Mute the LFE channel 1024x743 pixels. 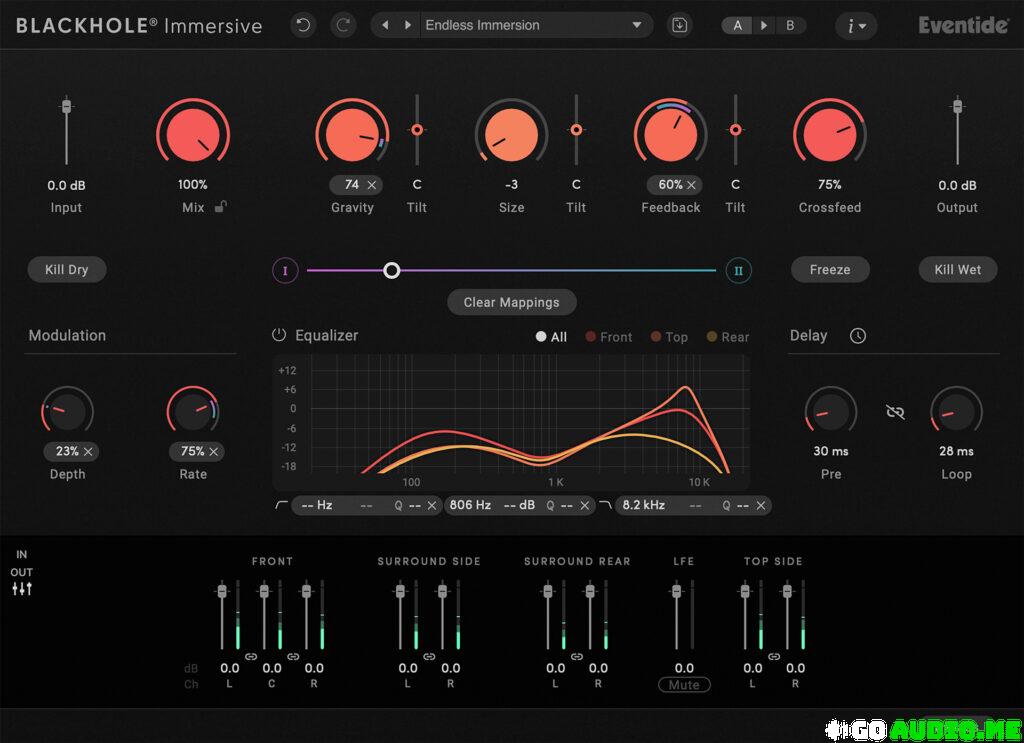click(684, 685)
